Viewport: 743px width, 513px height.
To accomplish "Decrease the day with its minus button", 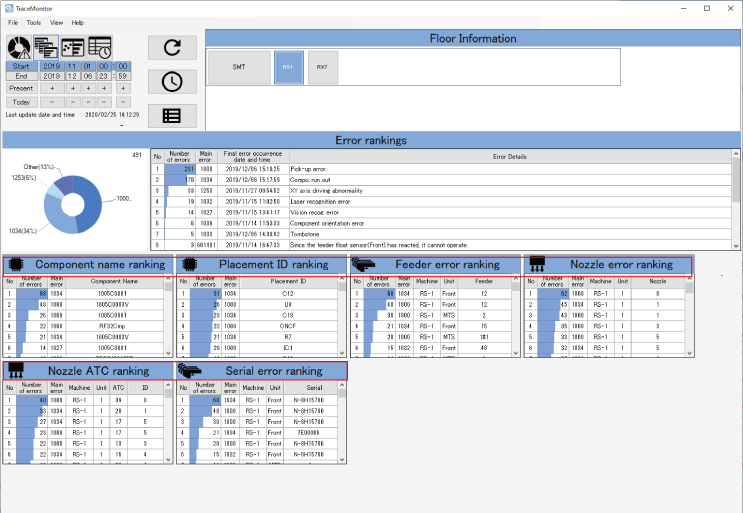I will 88,102.
